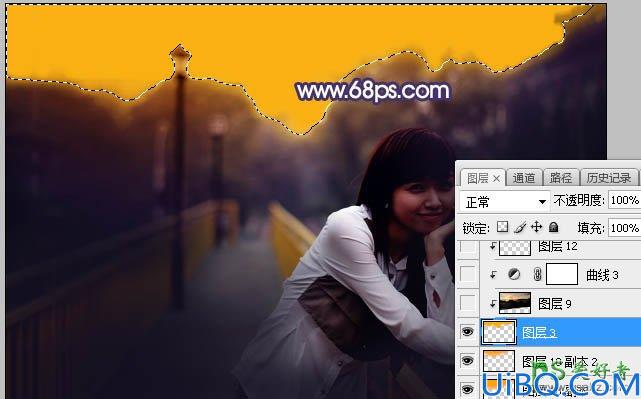Click the 锁定 label
The image size is (641, 399).
476,228
